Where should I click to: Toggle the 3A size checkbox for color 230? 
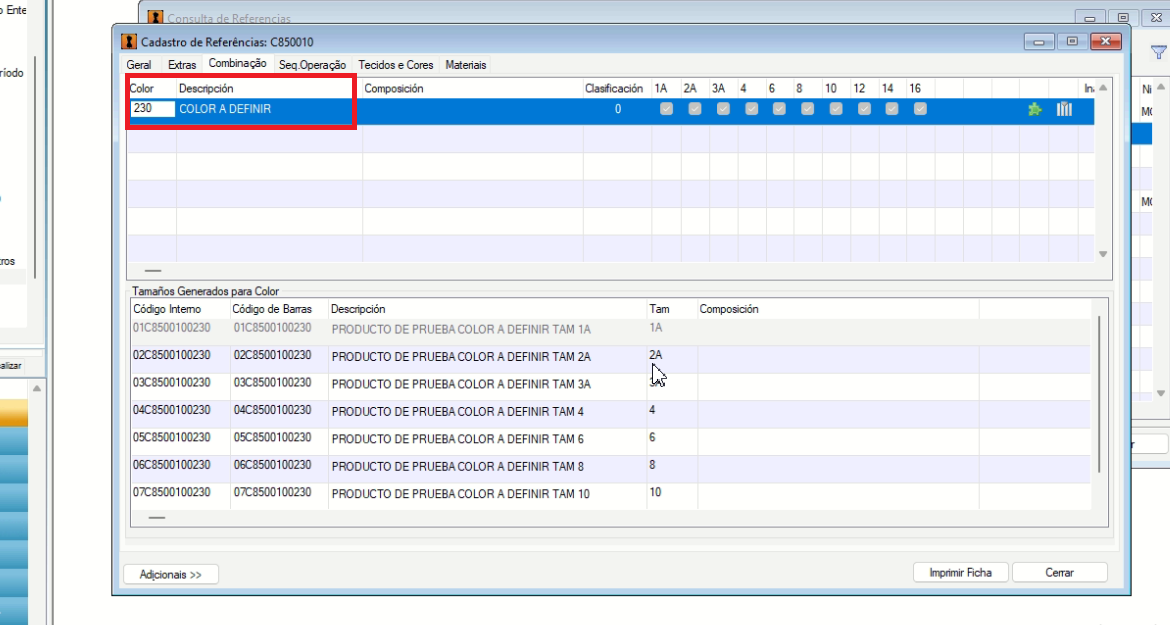pos(723,109)
